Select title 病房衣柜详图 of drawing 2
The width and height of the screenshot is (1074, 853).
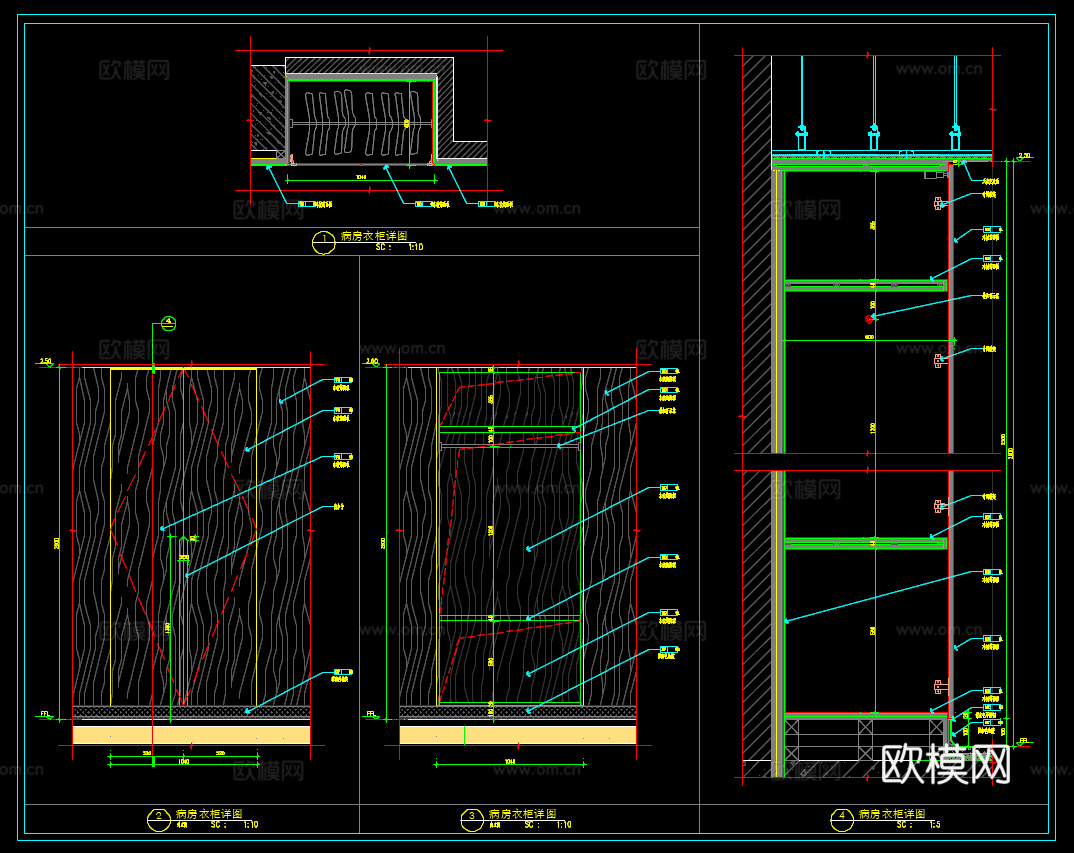pos(209,814)
